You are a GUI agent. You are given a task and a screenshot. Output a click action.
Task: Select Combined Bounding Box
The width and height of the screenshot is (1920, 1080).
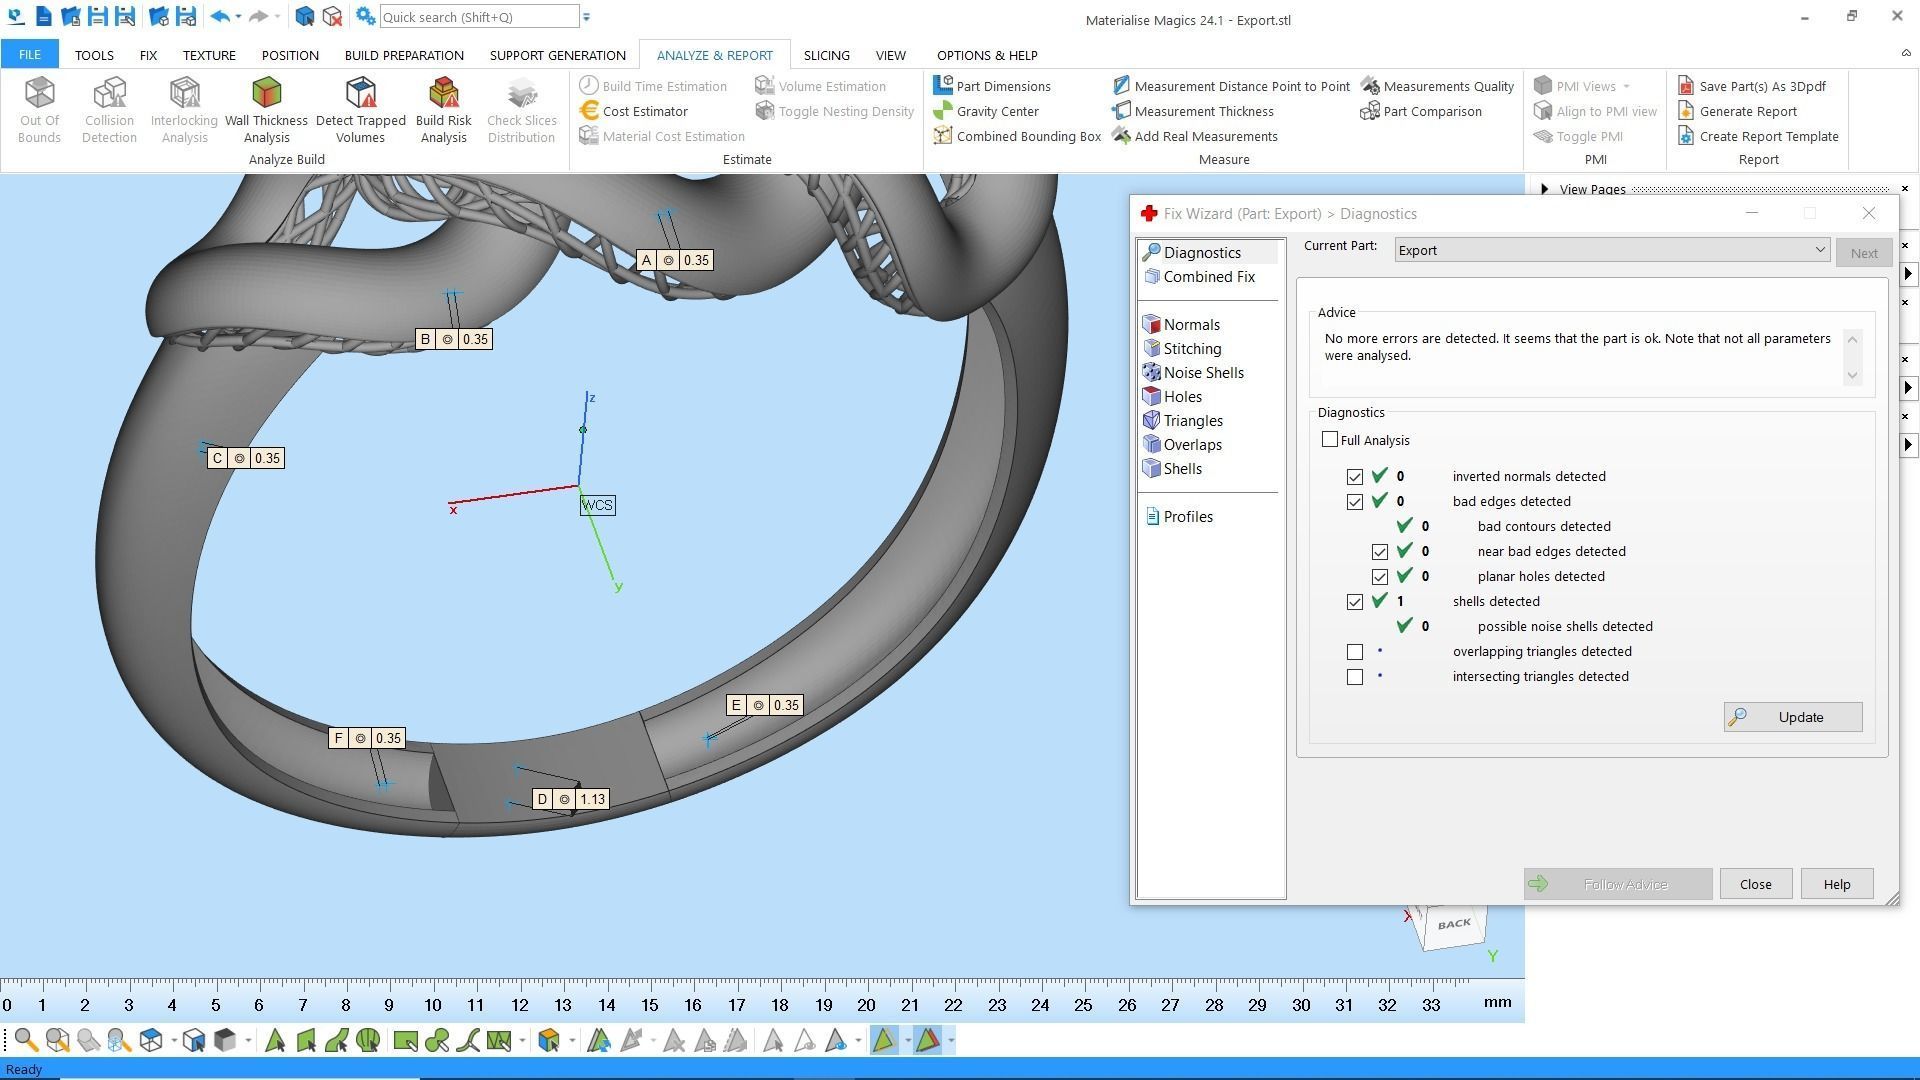point(1017,136)
